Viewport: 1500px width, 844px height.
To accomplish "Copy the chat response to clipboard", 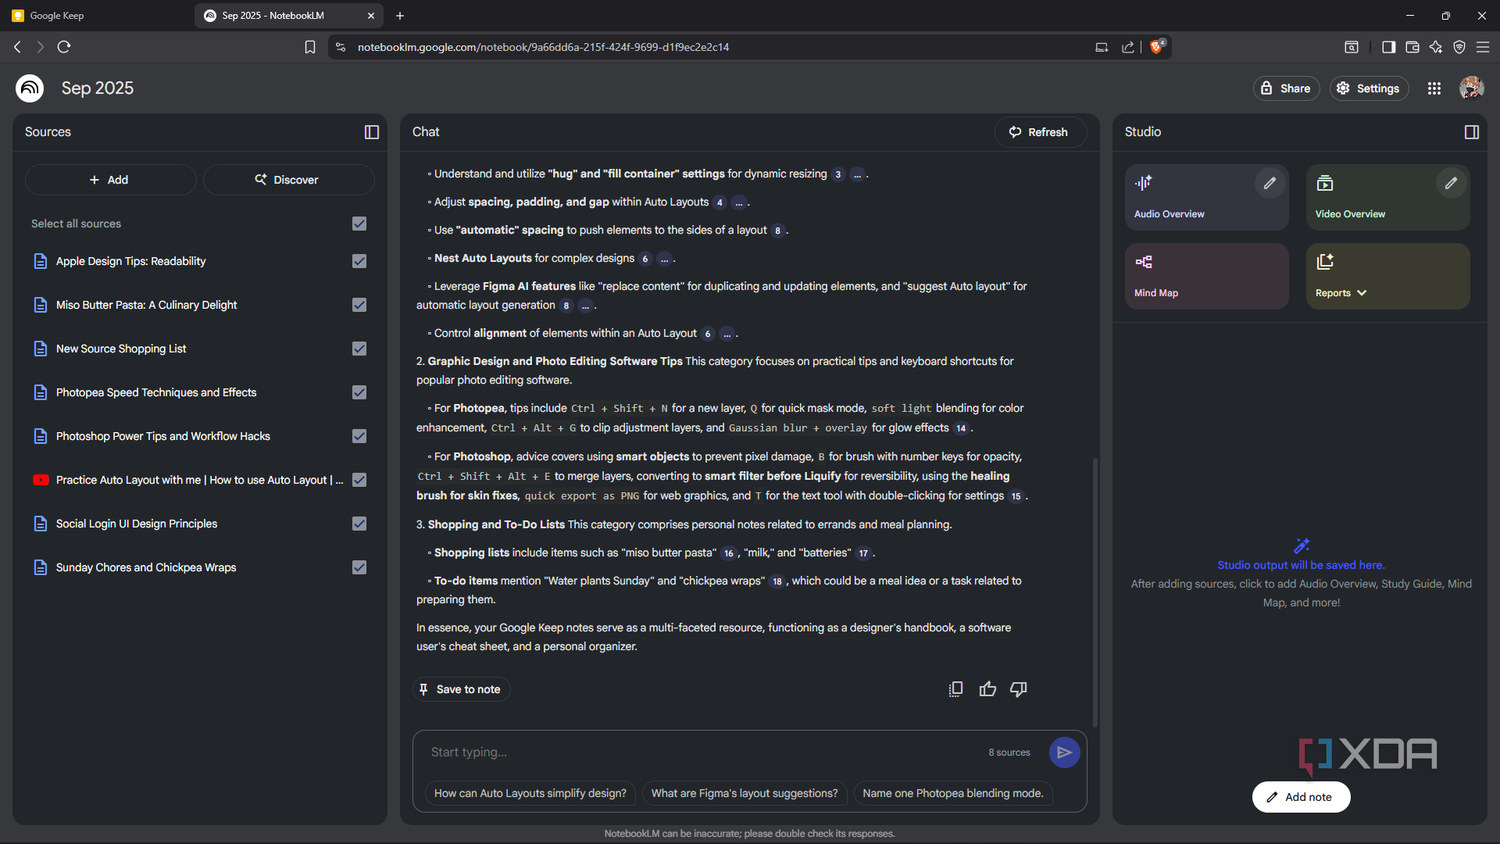I will point(956,689).
